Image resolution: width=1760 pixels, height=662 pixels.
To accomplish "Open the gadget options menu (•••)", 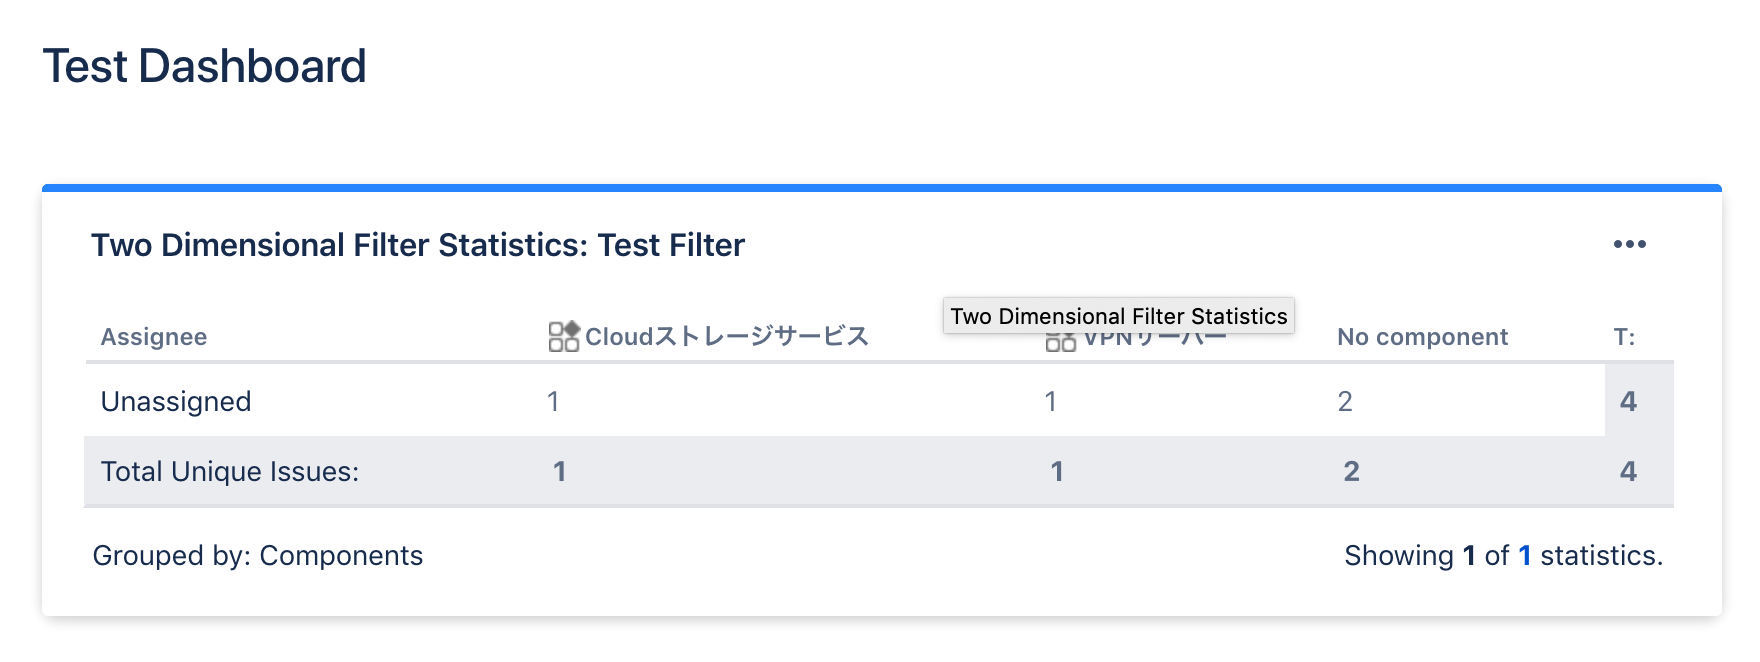I will [x=1630, y=244].
